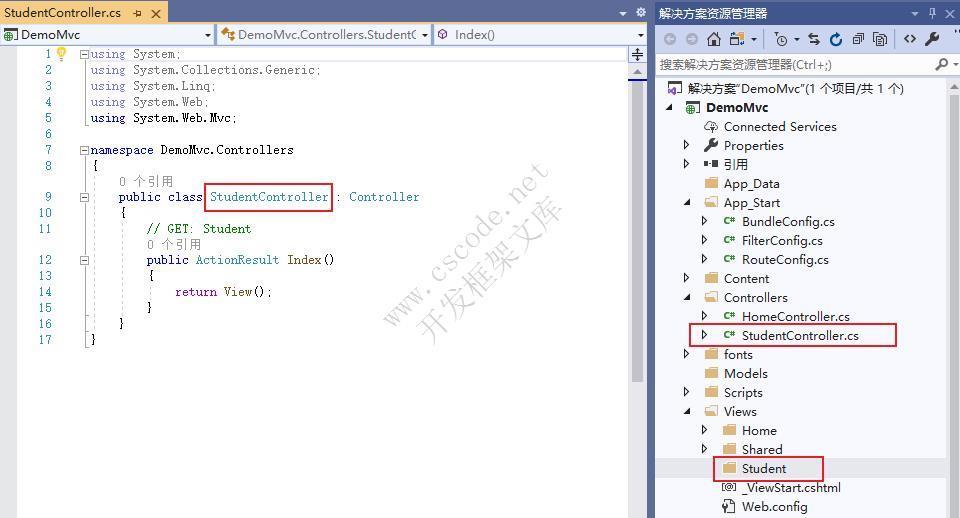Click the Solution Explorer search box
This screenshot has width=960, height=518.
pos(795,64)
